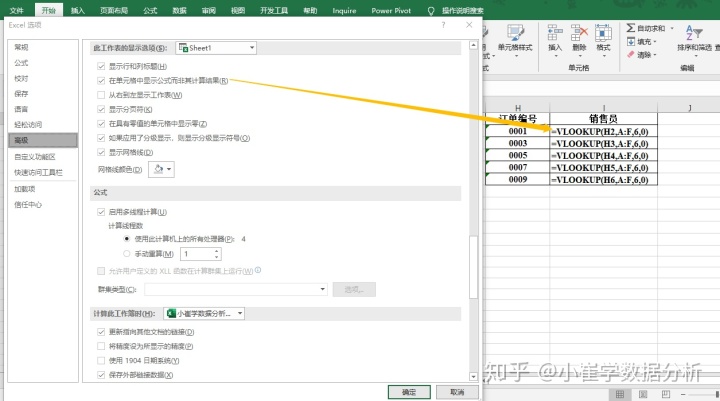Select 保存 in options sidebar
Screen dimensions: 720x401
[x=43, y=94]
